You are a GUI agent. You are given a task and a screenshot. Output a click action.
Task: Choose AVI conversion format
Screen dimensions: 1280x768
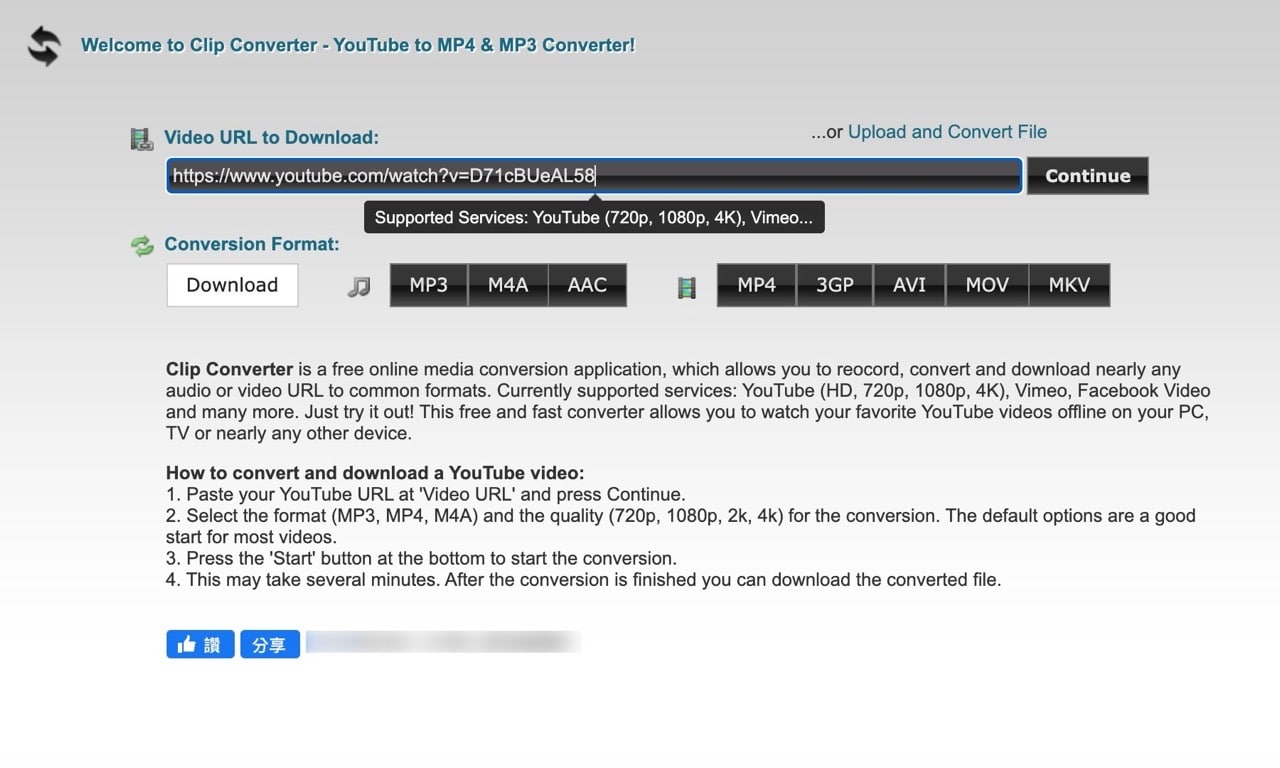click(909, 285)
